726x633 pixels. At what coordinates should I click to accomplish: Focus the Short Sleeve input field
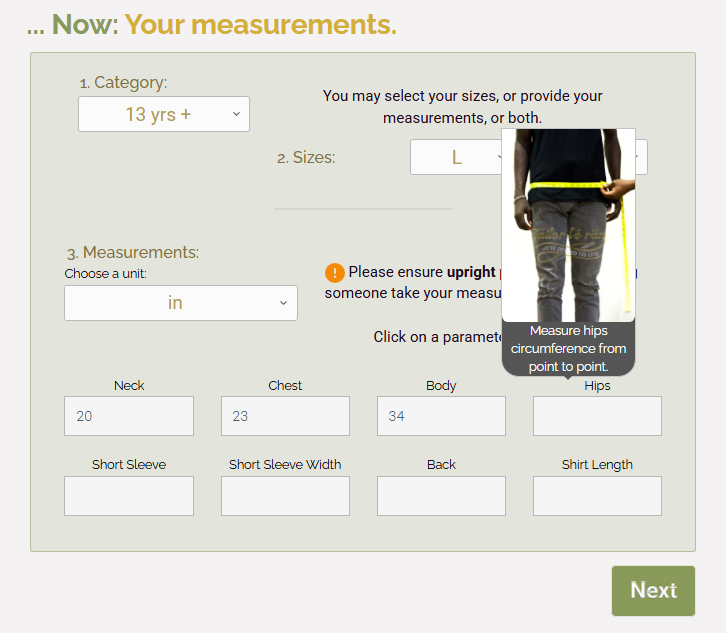click(129, 496)
